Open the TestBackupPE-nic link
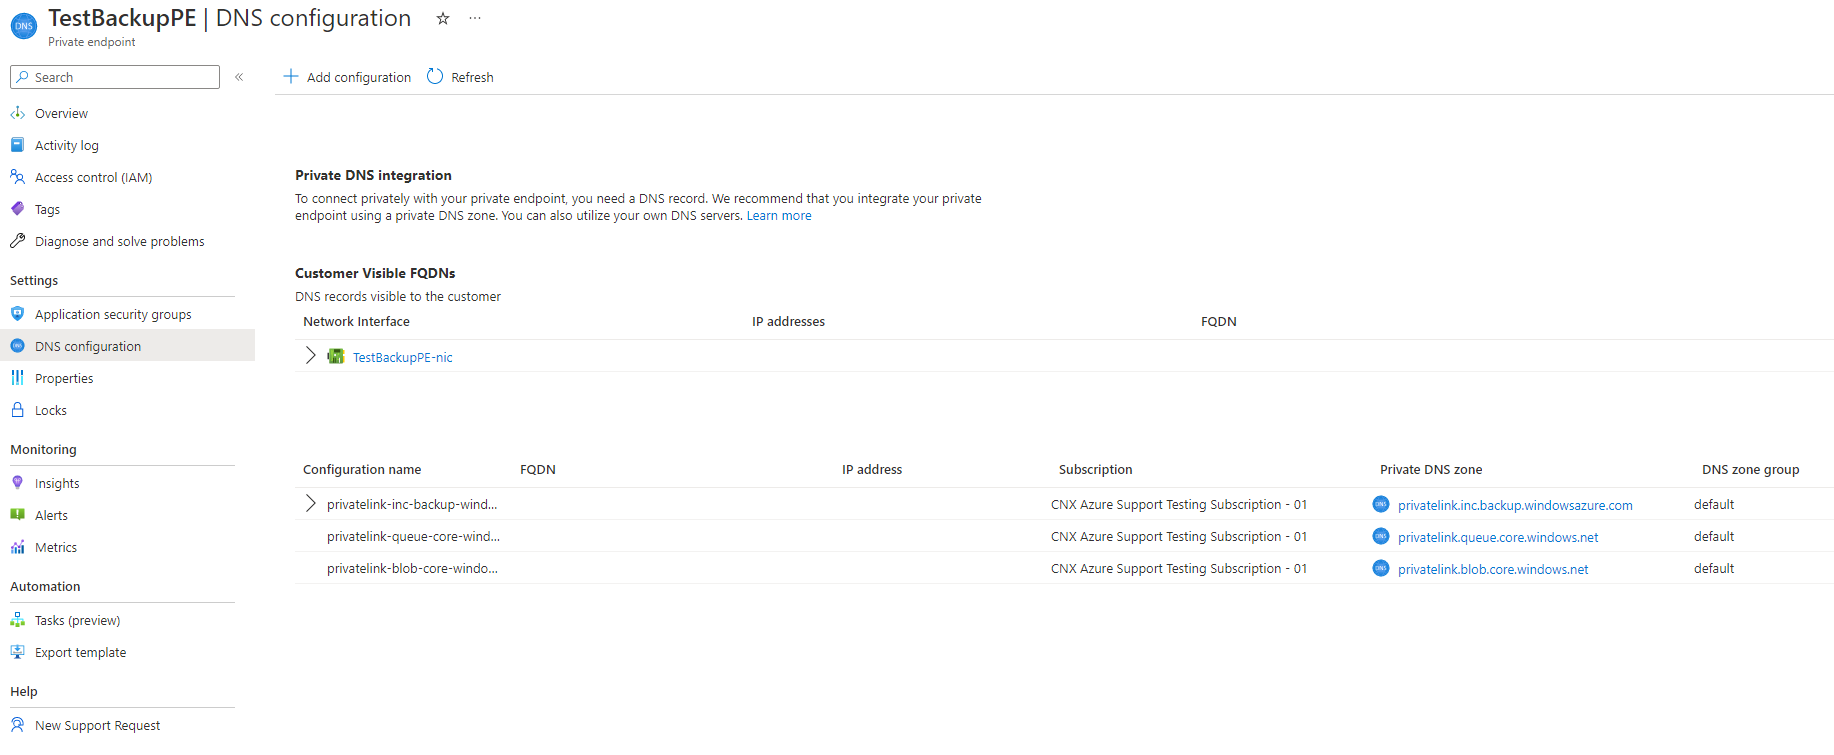This screenshot has height=755, width=1834. [x=402, y=358]
